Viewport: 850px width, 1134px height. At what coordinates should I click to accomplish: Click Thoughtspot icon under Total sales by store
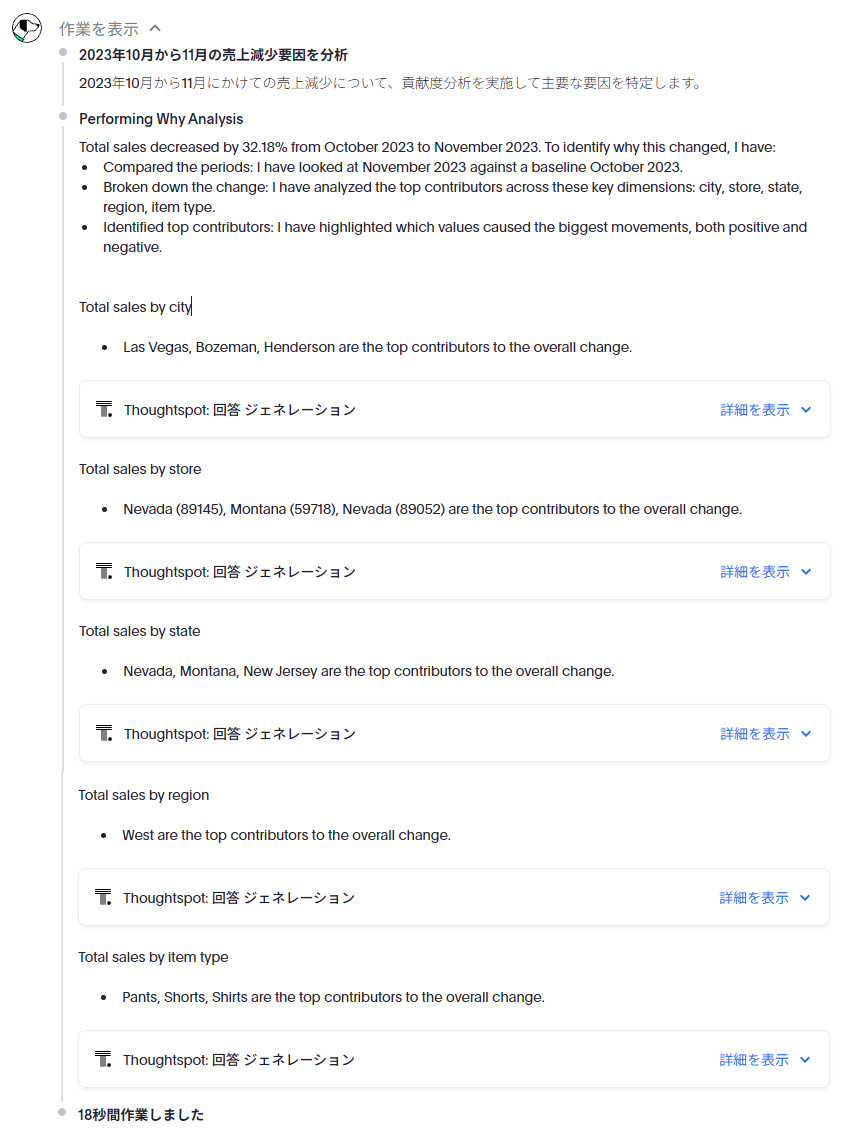point(104,572)
